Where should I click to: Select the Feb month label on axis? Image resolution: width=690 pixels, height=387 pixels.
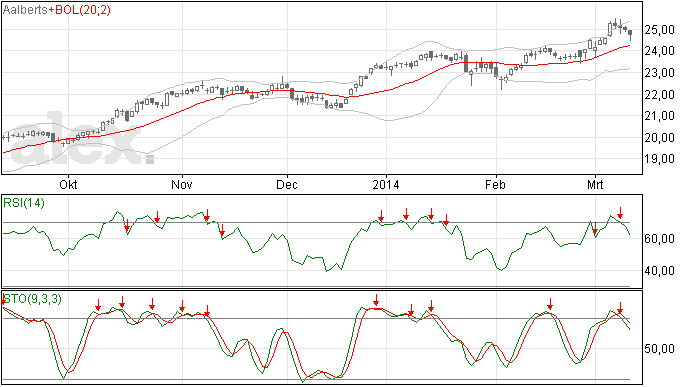point(495,184)
